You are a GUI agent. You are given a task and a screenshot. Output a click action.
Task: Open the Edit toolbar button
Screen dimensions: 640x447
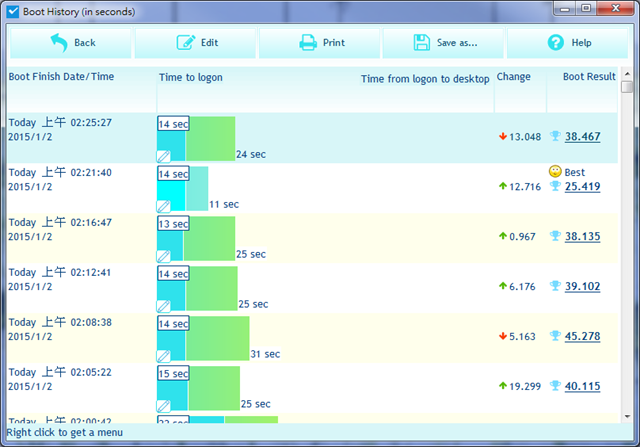(195, 43)
